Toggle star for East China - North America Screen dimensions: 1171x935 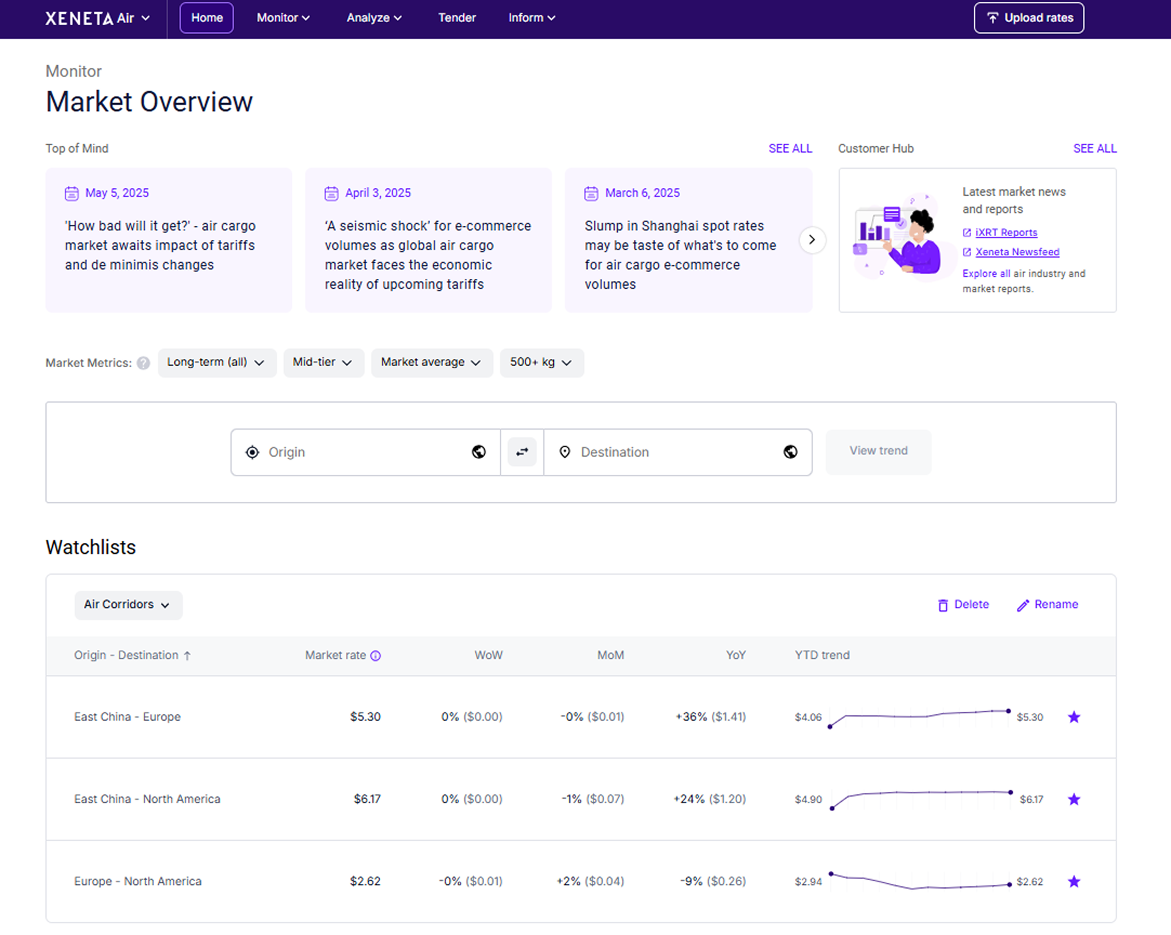[1073, 799]
